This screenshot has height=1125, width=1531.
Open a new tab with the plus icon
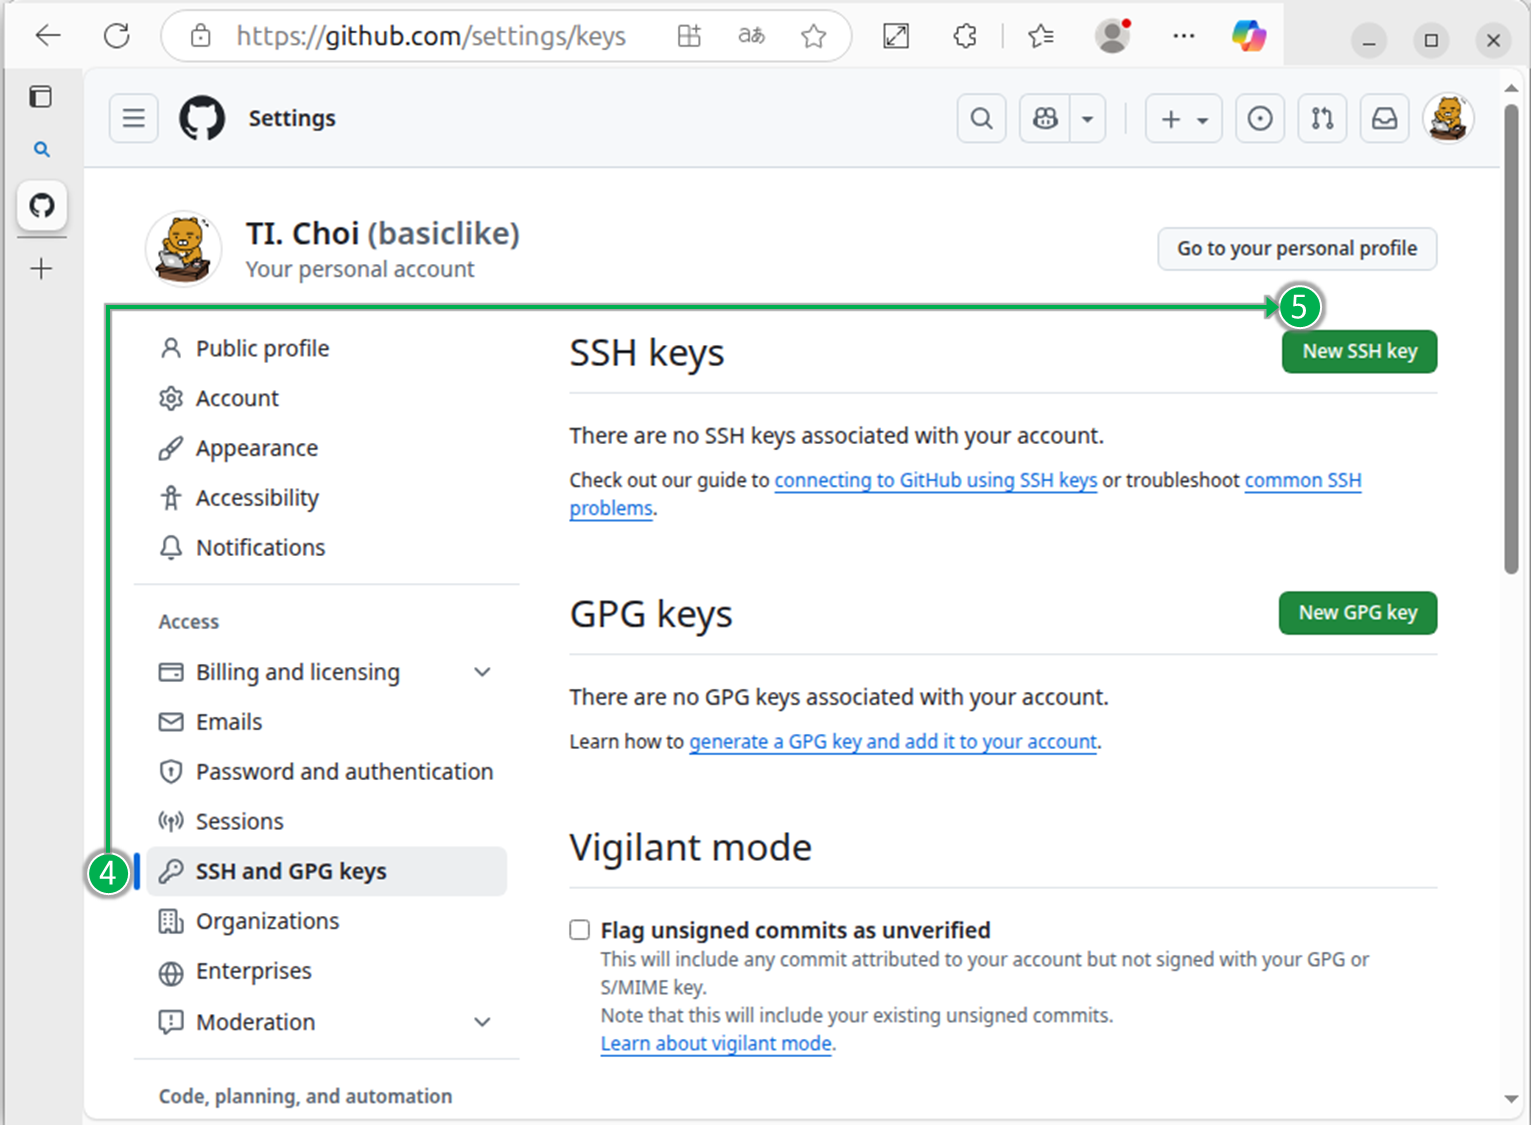[x=41, y=268]
